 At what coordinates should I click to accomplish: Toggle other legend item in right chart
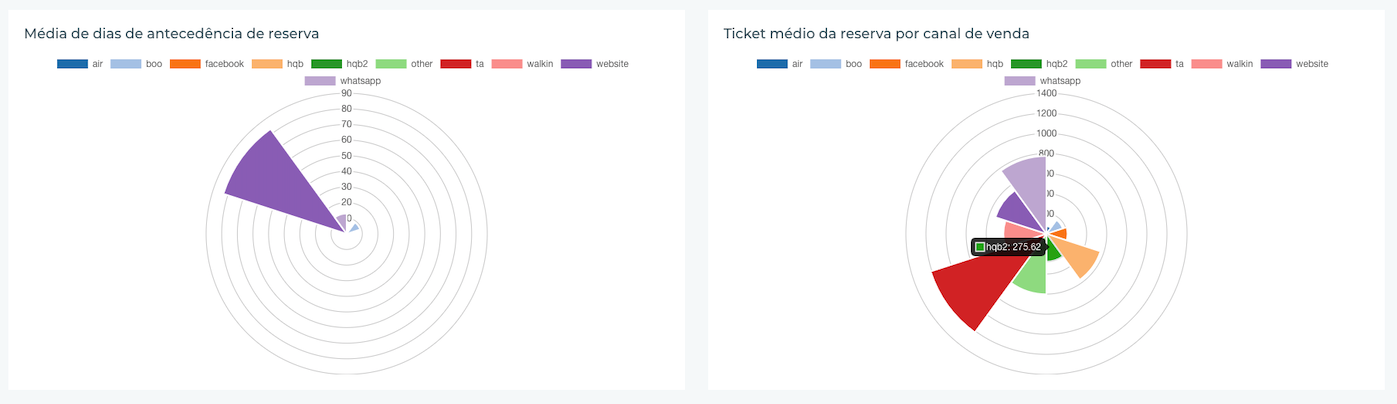click(x=1105, y=64)
